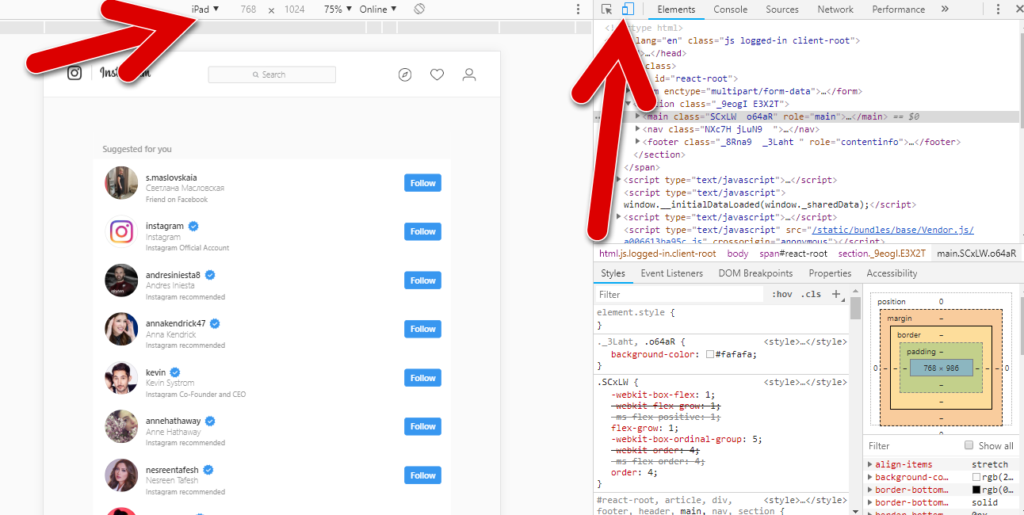Switch to the Console tab
This screenshot has width=1024, height=515.
[730, 9]
